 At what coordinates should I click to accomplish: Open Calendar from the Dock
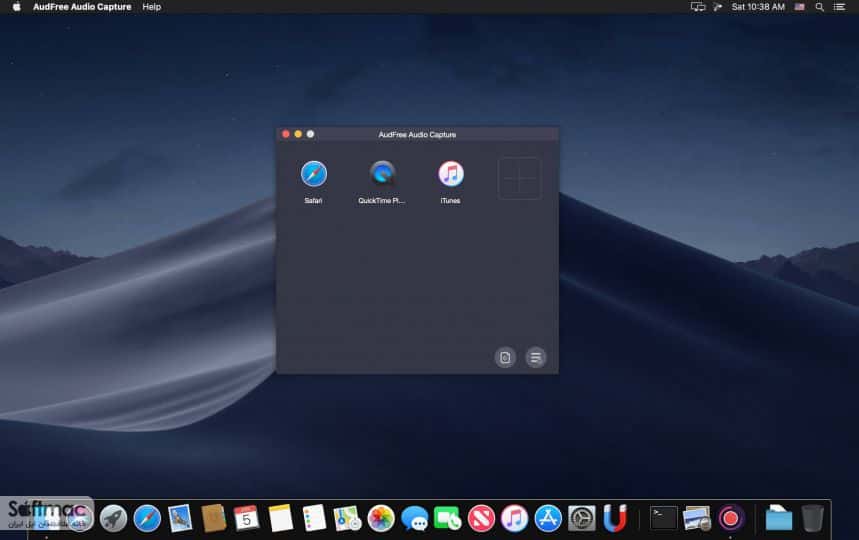(247, 518)
